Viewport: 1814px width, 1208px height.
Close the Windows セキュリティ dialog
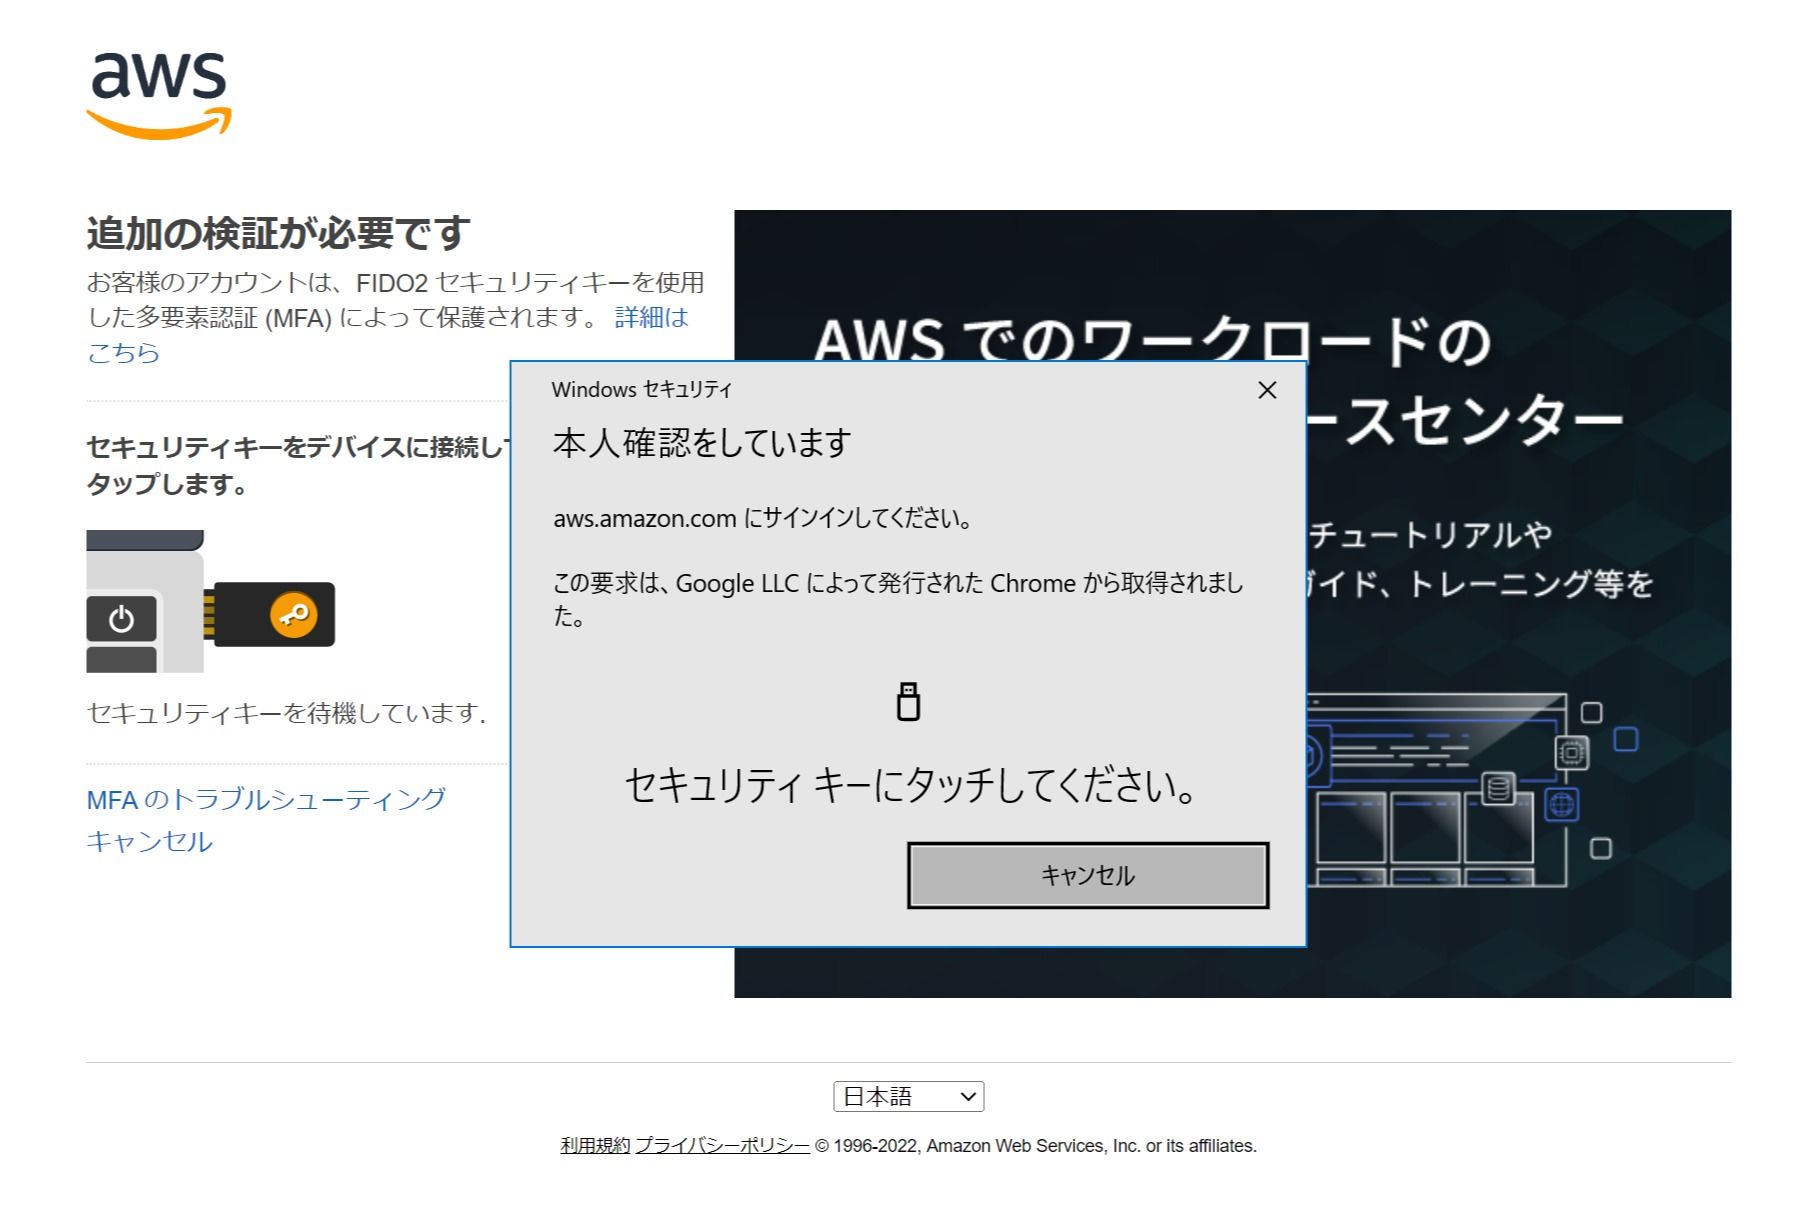pos(1267,390)
